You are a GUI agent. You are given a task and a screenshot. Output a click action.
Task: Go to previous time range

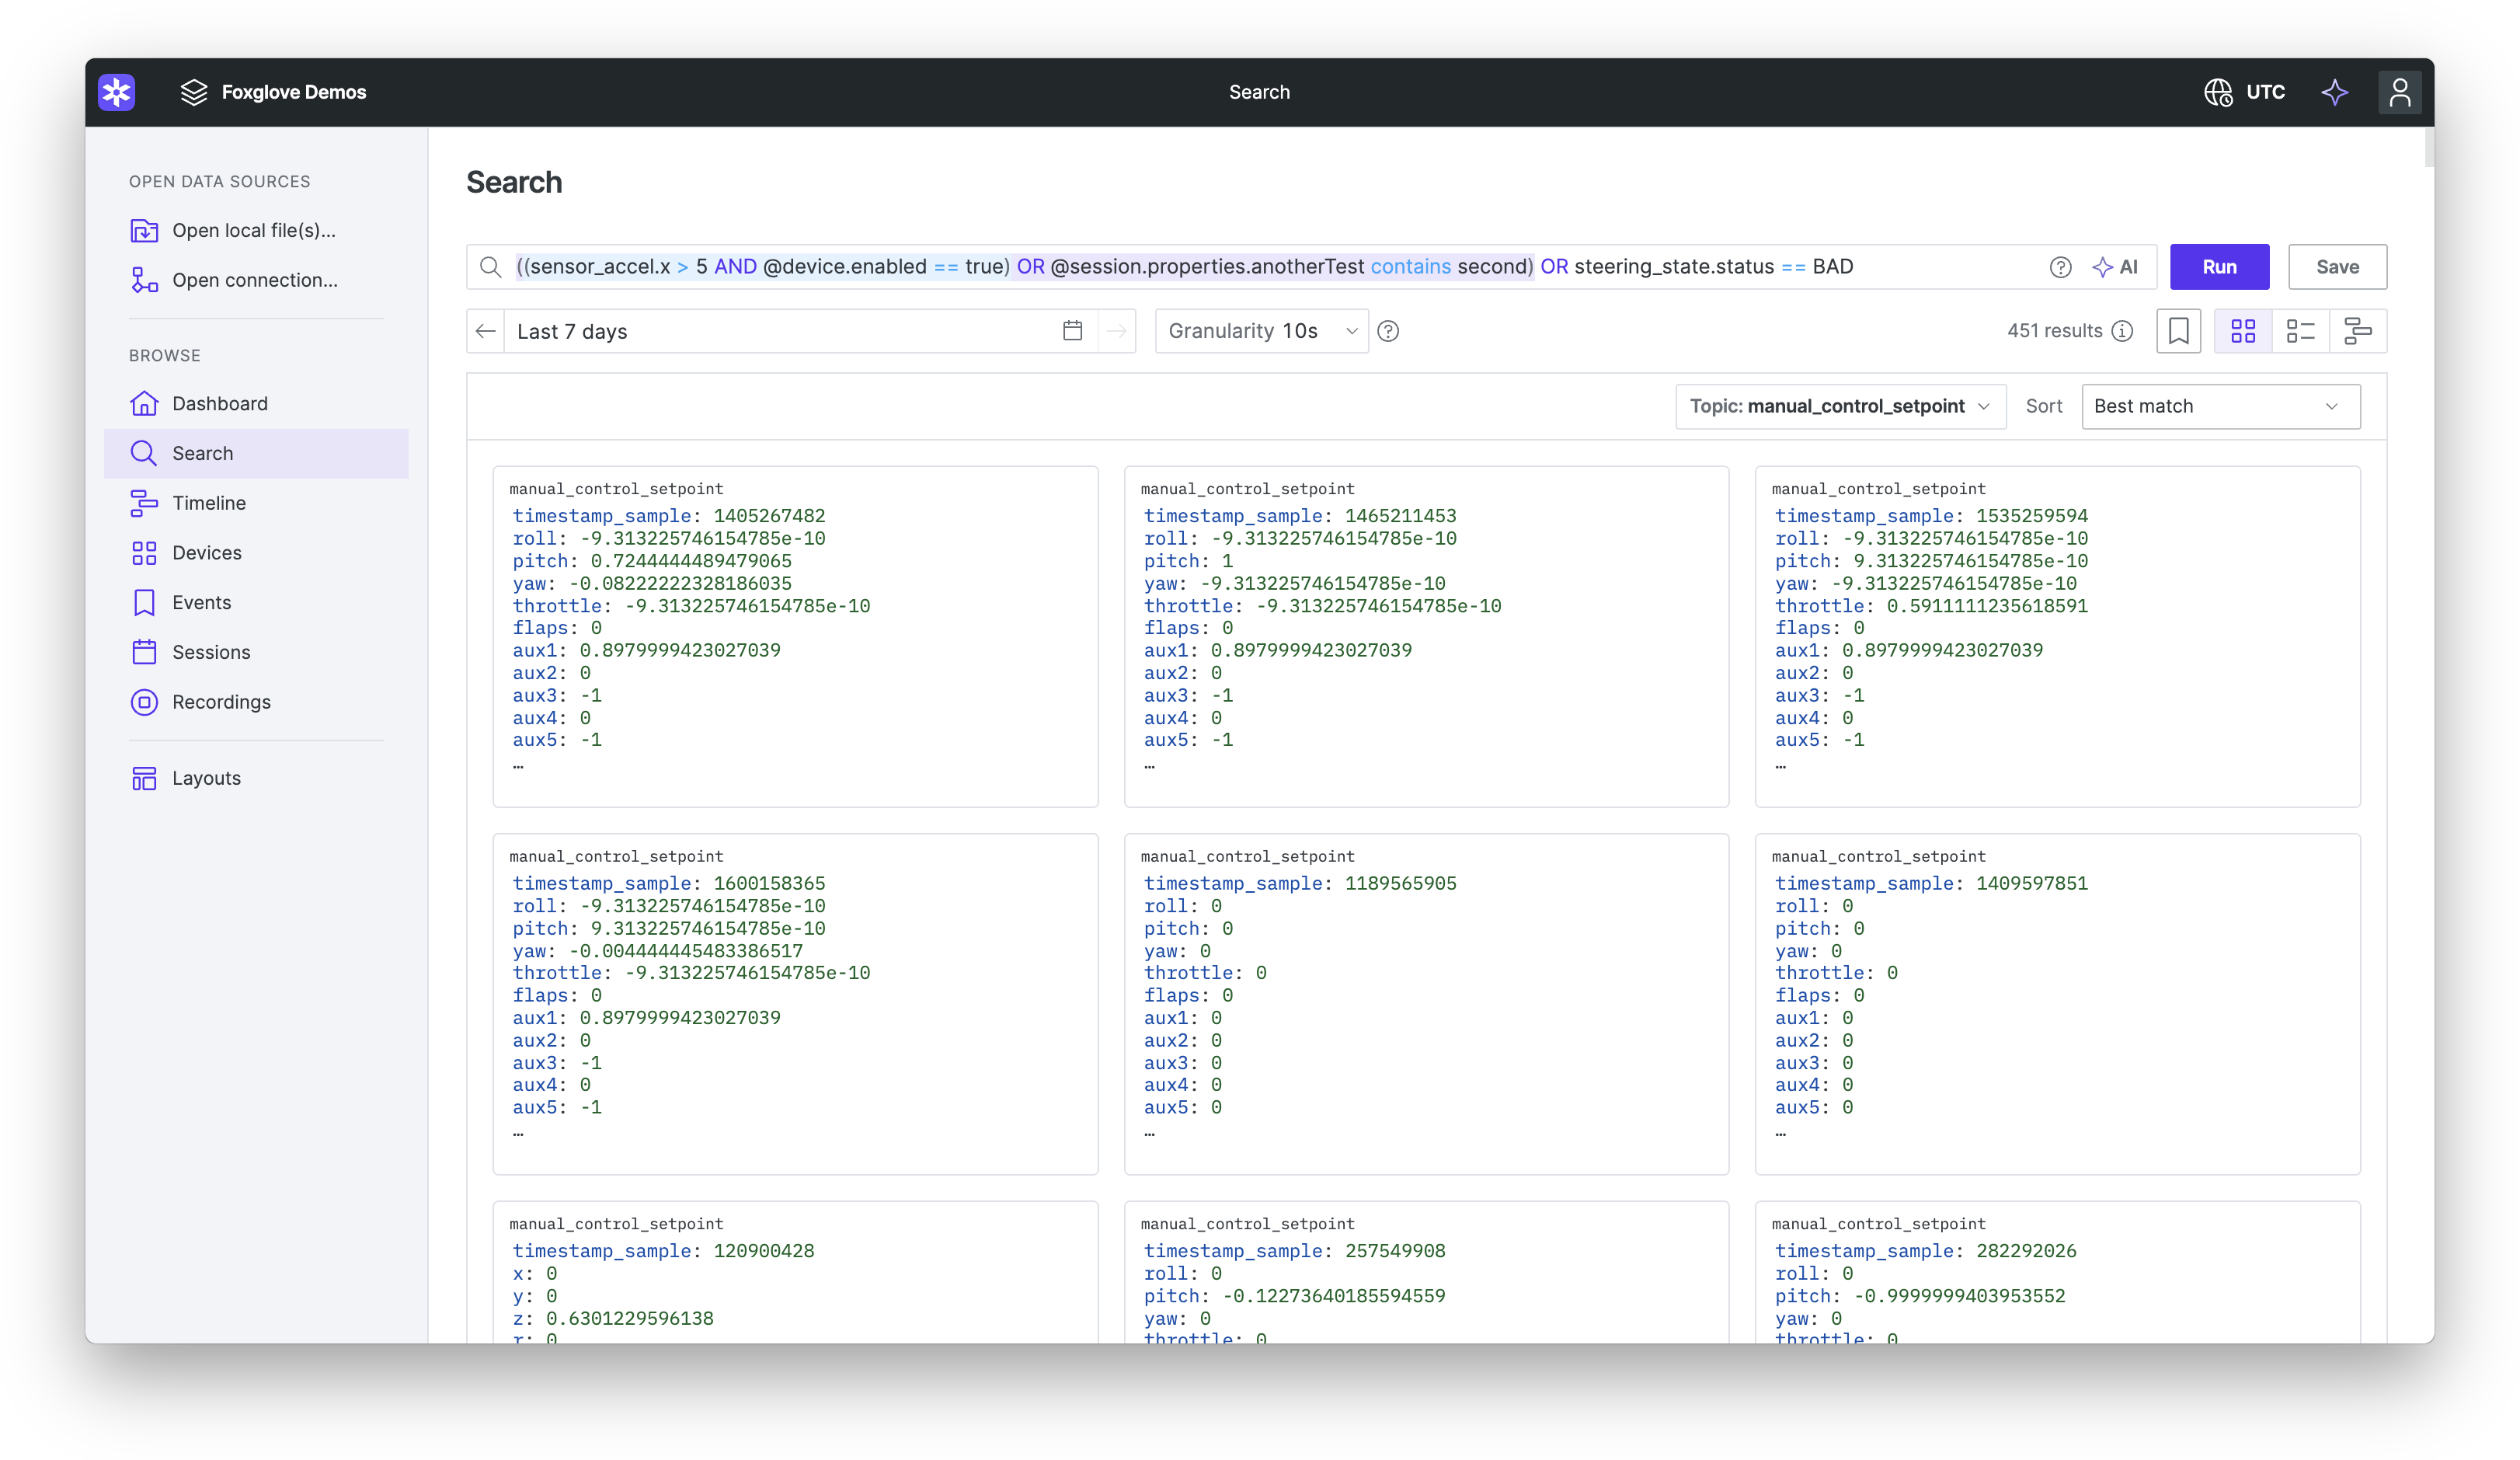486,331
